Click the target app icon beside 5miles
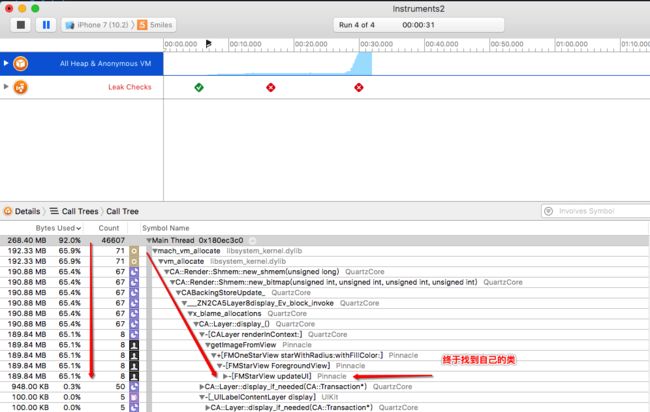 point(142,25)
